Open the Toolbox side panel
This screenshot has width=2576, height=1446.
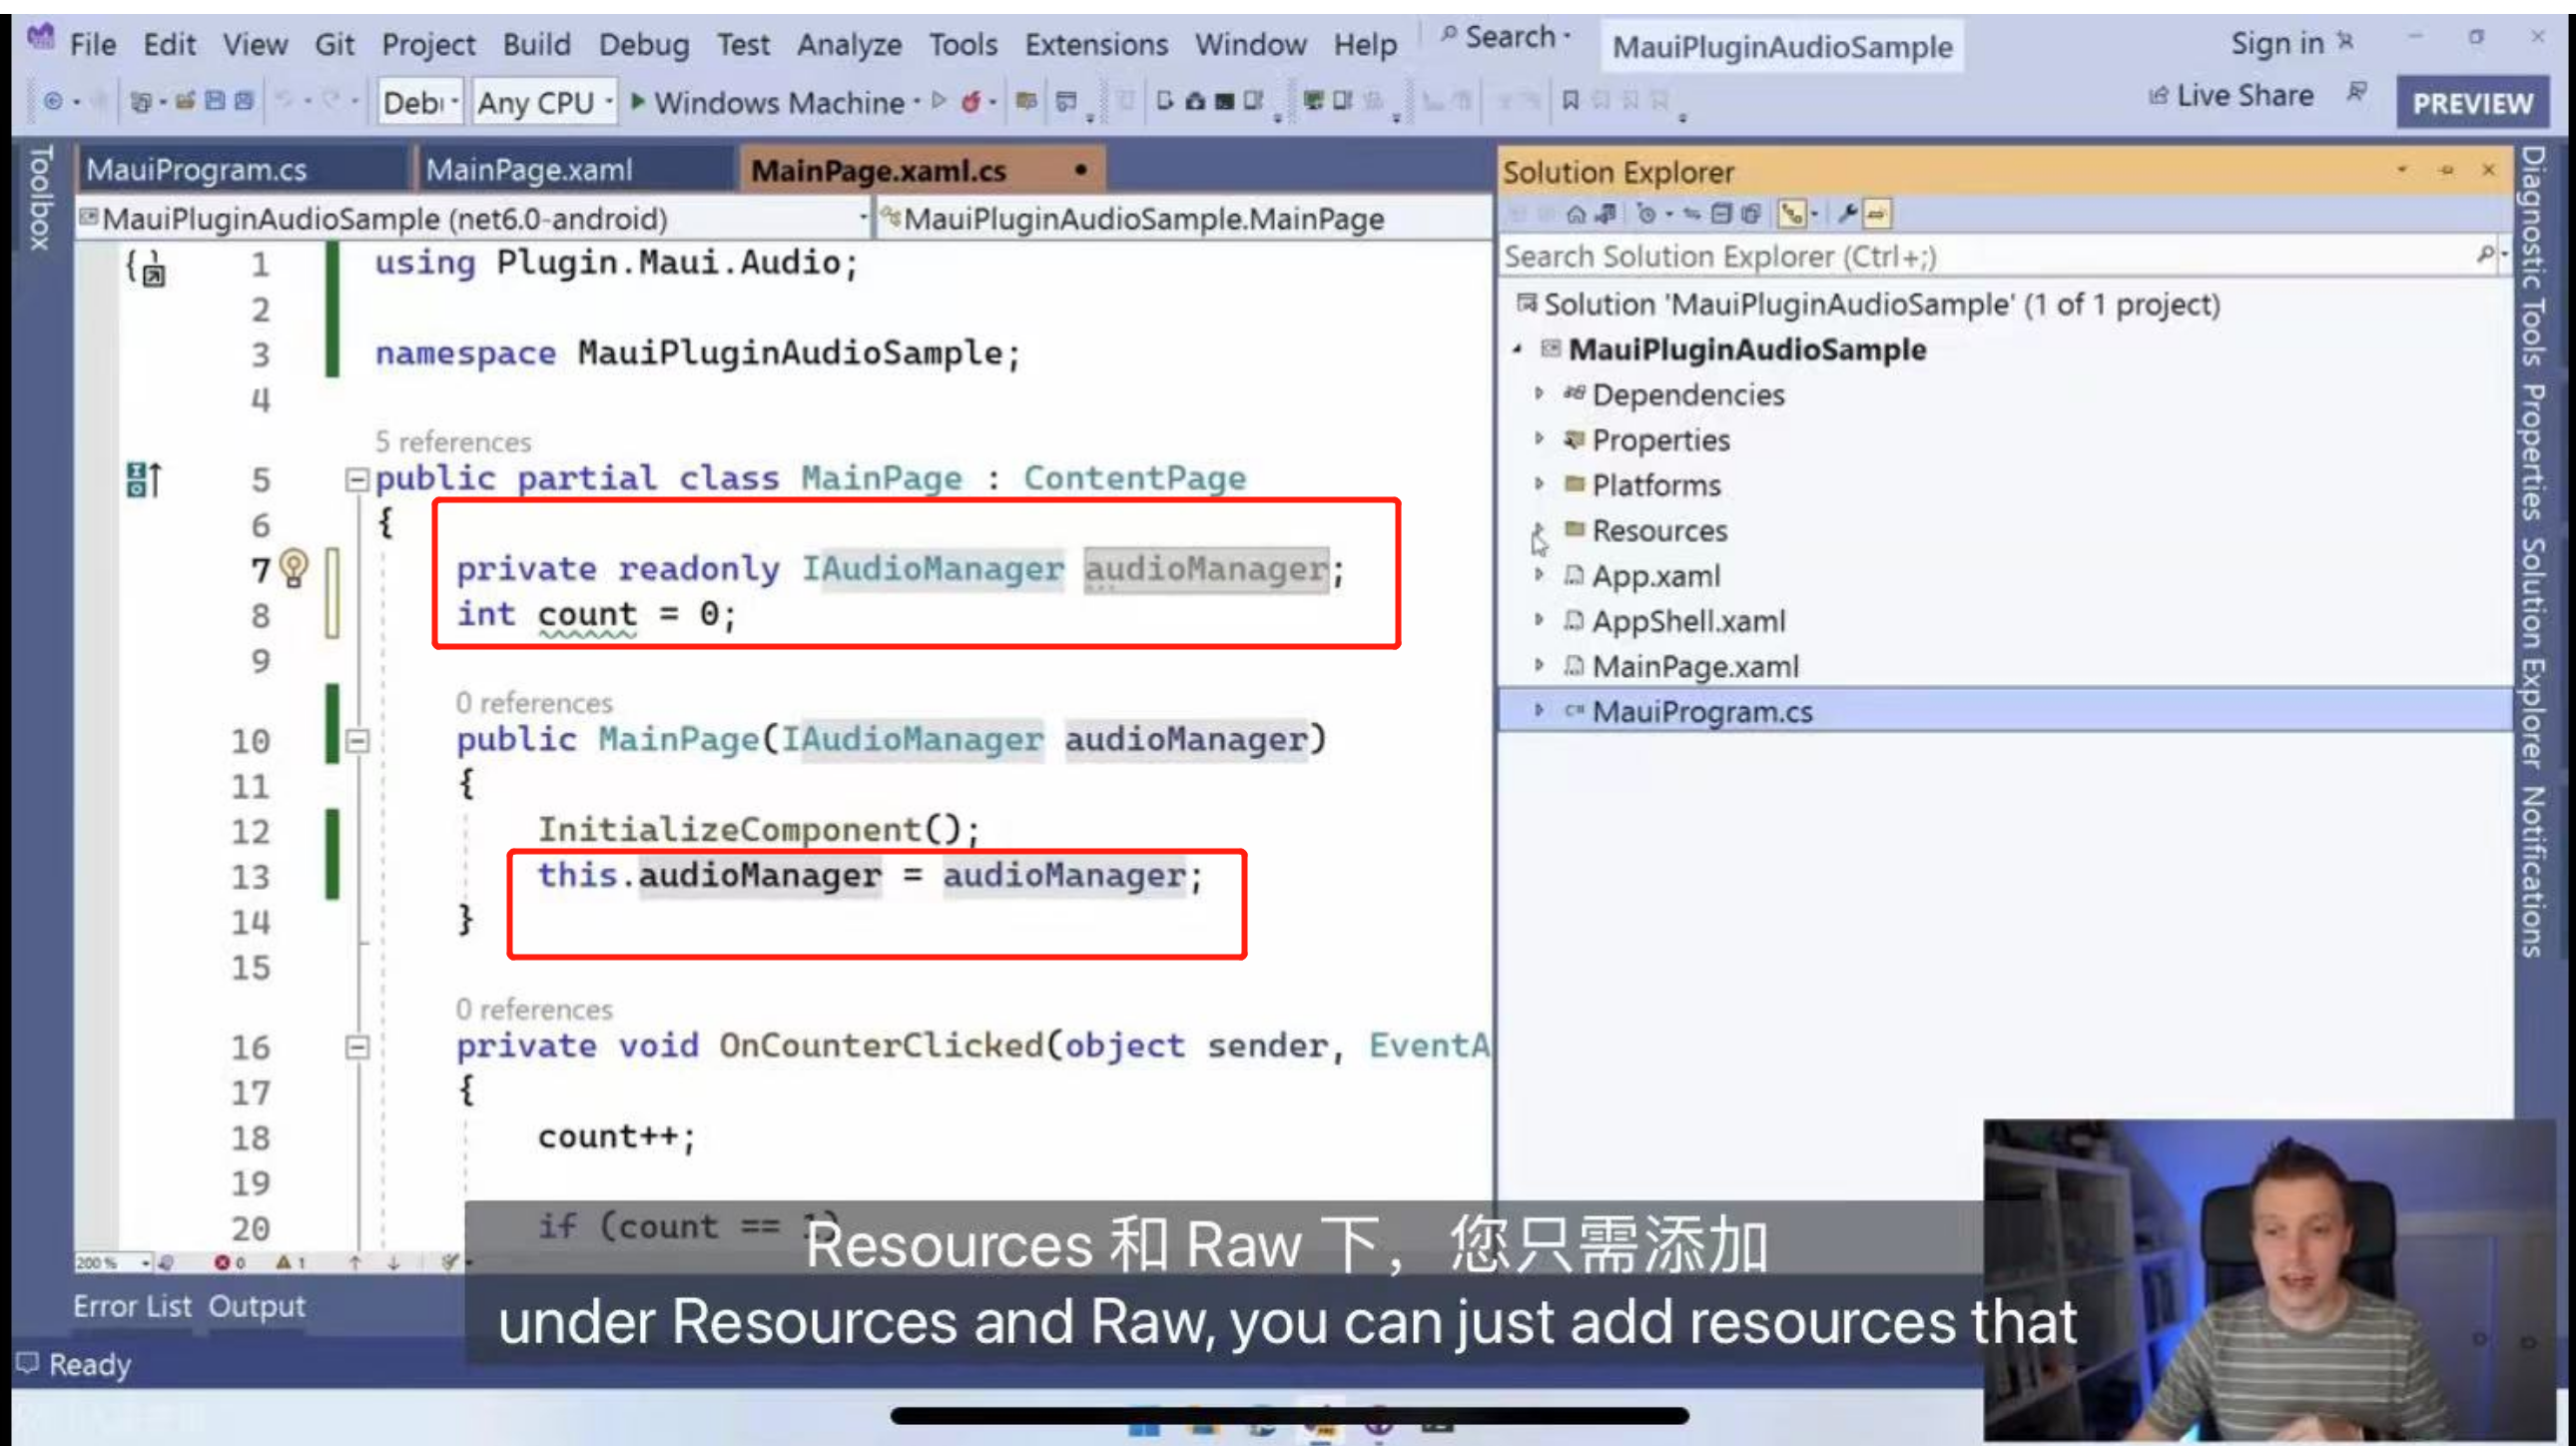click(41, 197)
